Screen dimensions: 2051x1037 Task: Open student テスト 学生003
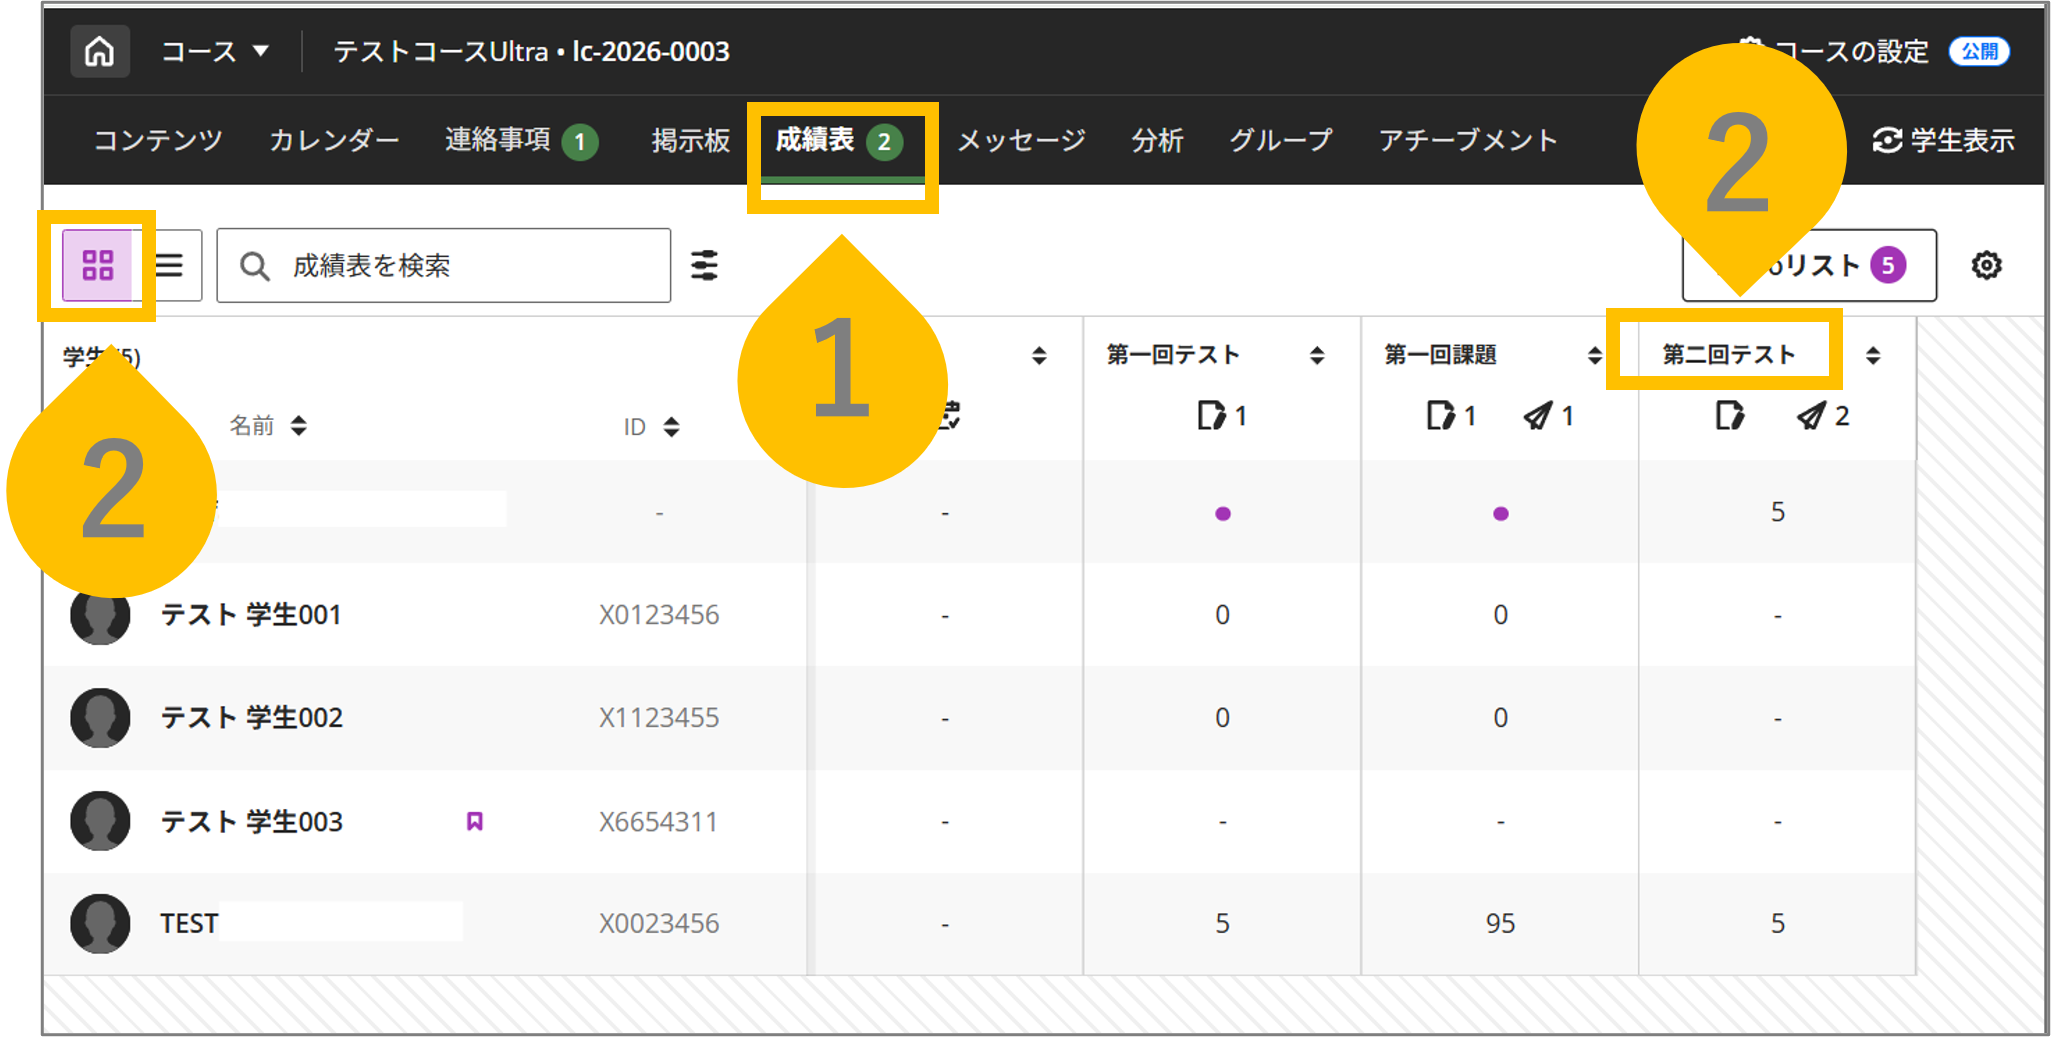pyautogui.click(x=251, y=822)
